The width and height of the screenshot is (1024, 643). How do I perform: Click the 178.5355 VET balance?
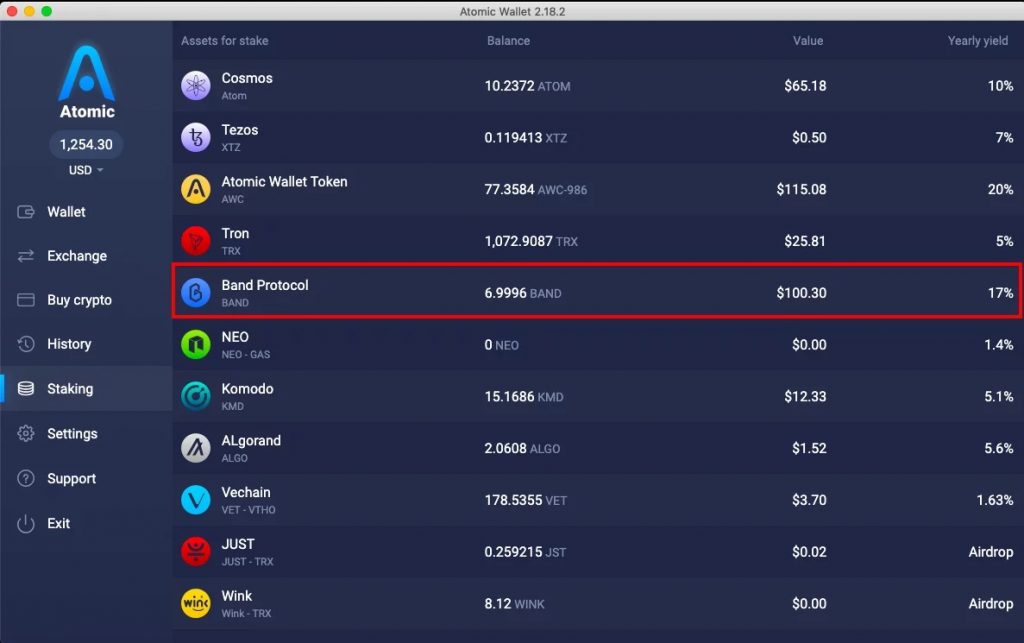[x=526, y=500]
